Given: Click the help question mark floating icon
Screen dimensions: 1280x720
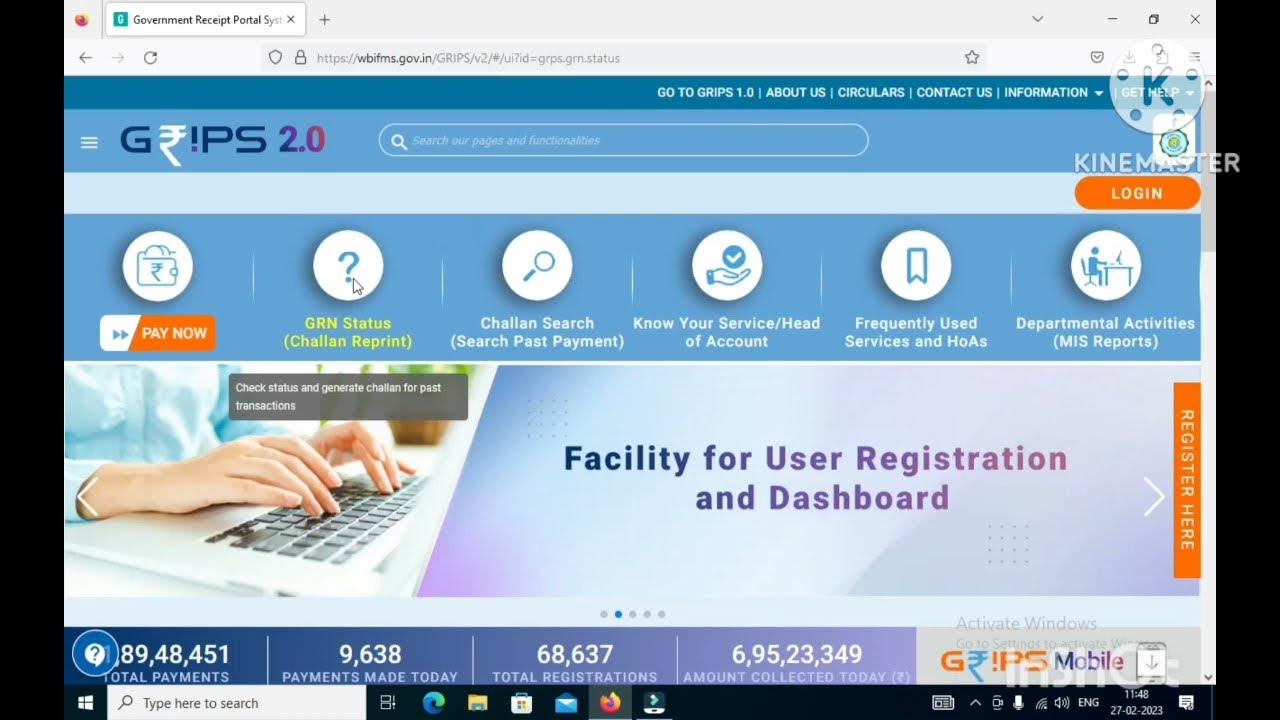Looking at the screenshot, I should coord(95,655).
